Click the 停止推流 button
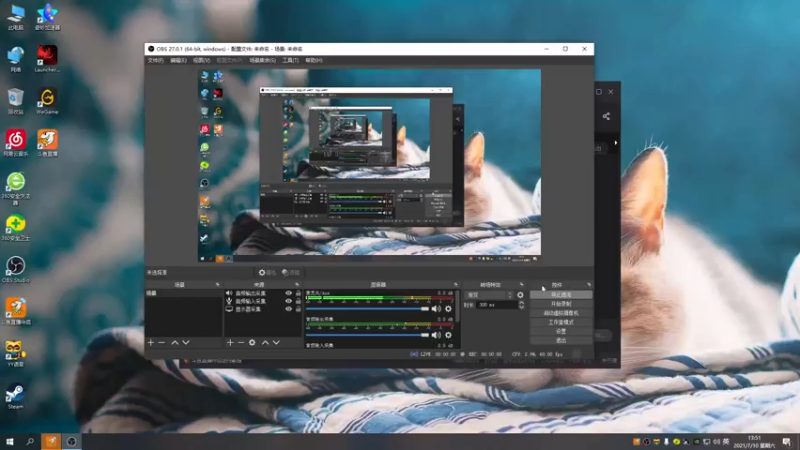This screenshot has width=800, height=450. (x=561, y=295)
